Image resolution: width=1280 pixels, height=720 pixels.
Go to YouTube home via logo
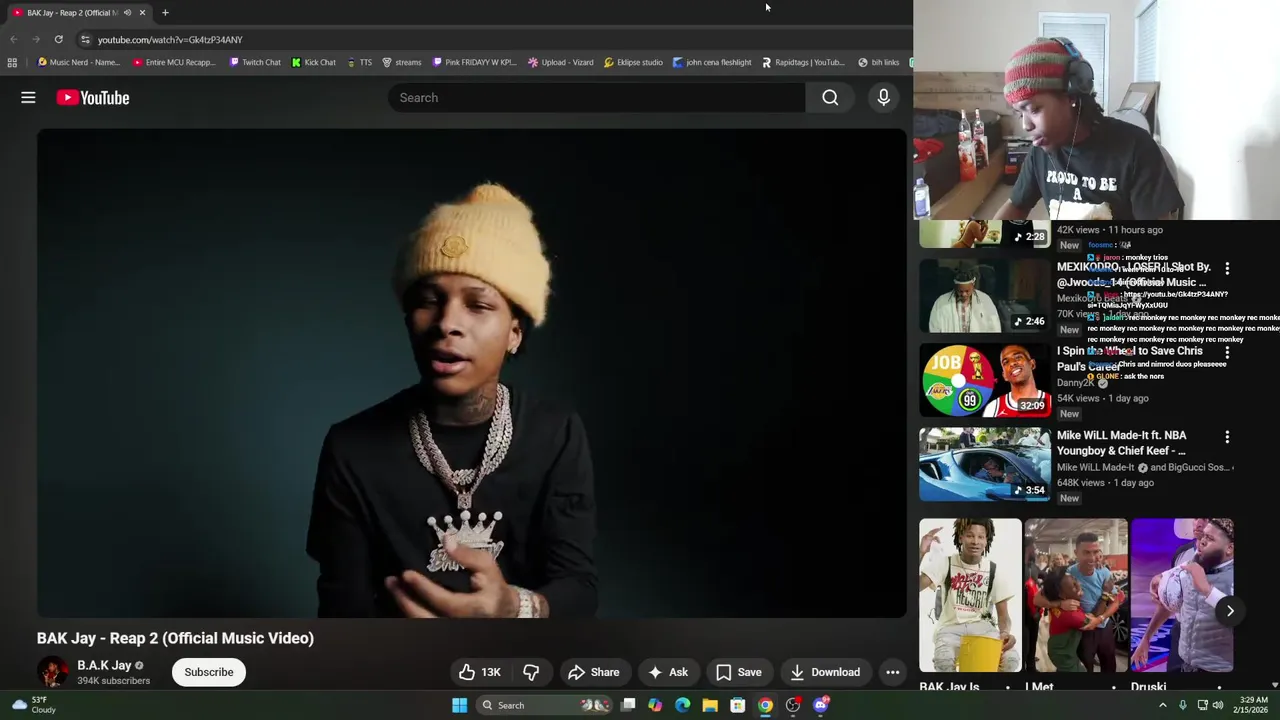(93, 97)
